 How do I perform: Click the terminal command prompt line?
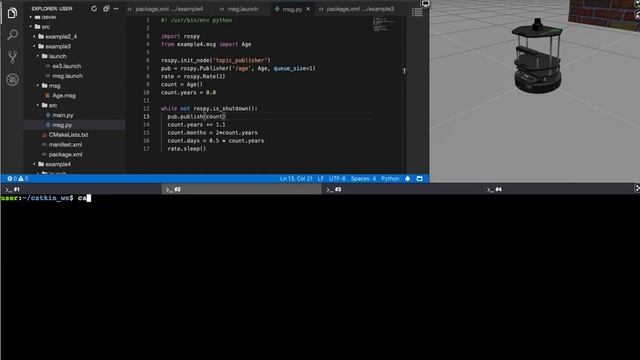click(x=46, y=198)
